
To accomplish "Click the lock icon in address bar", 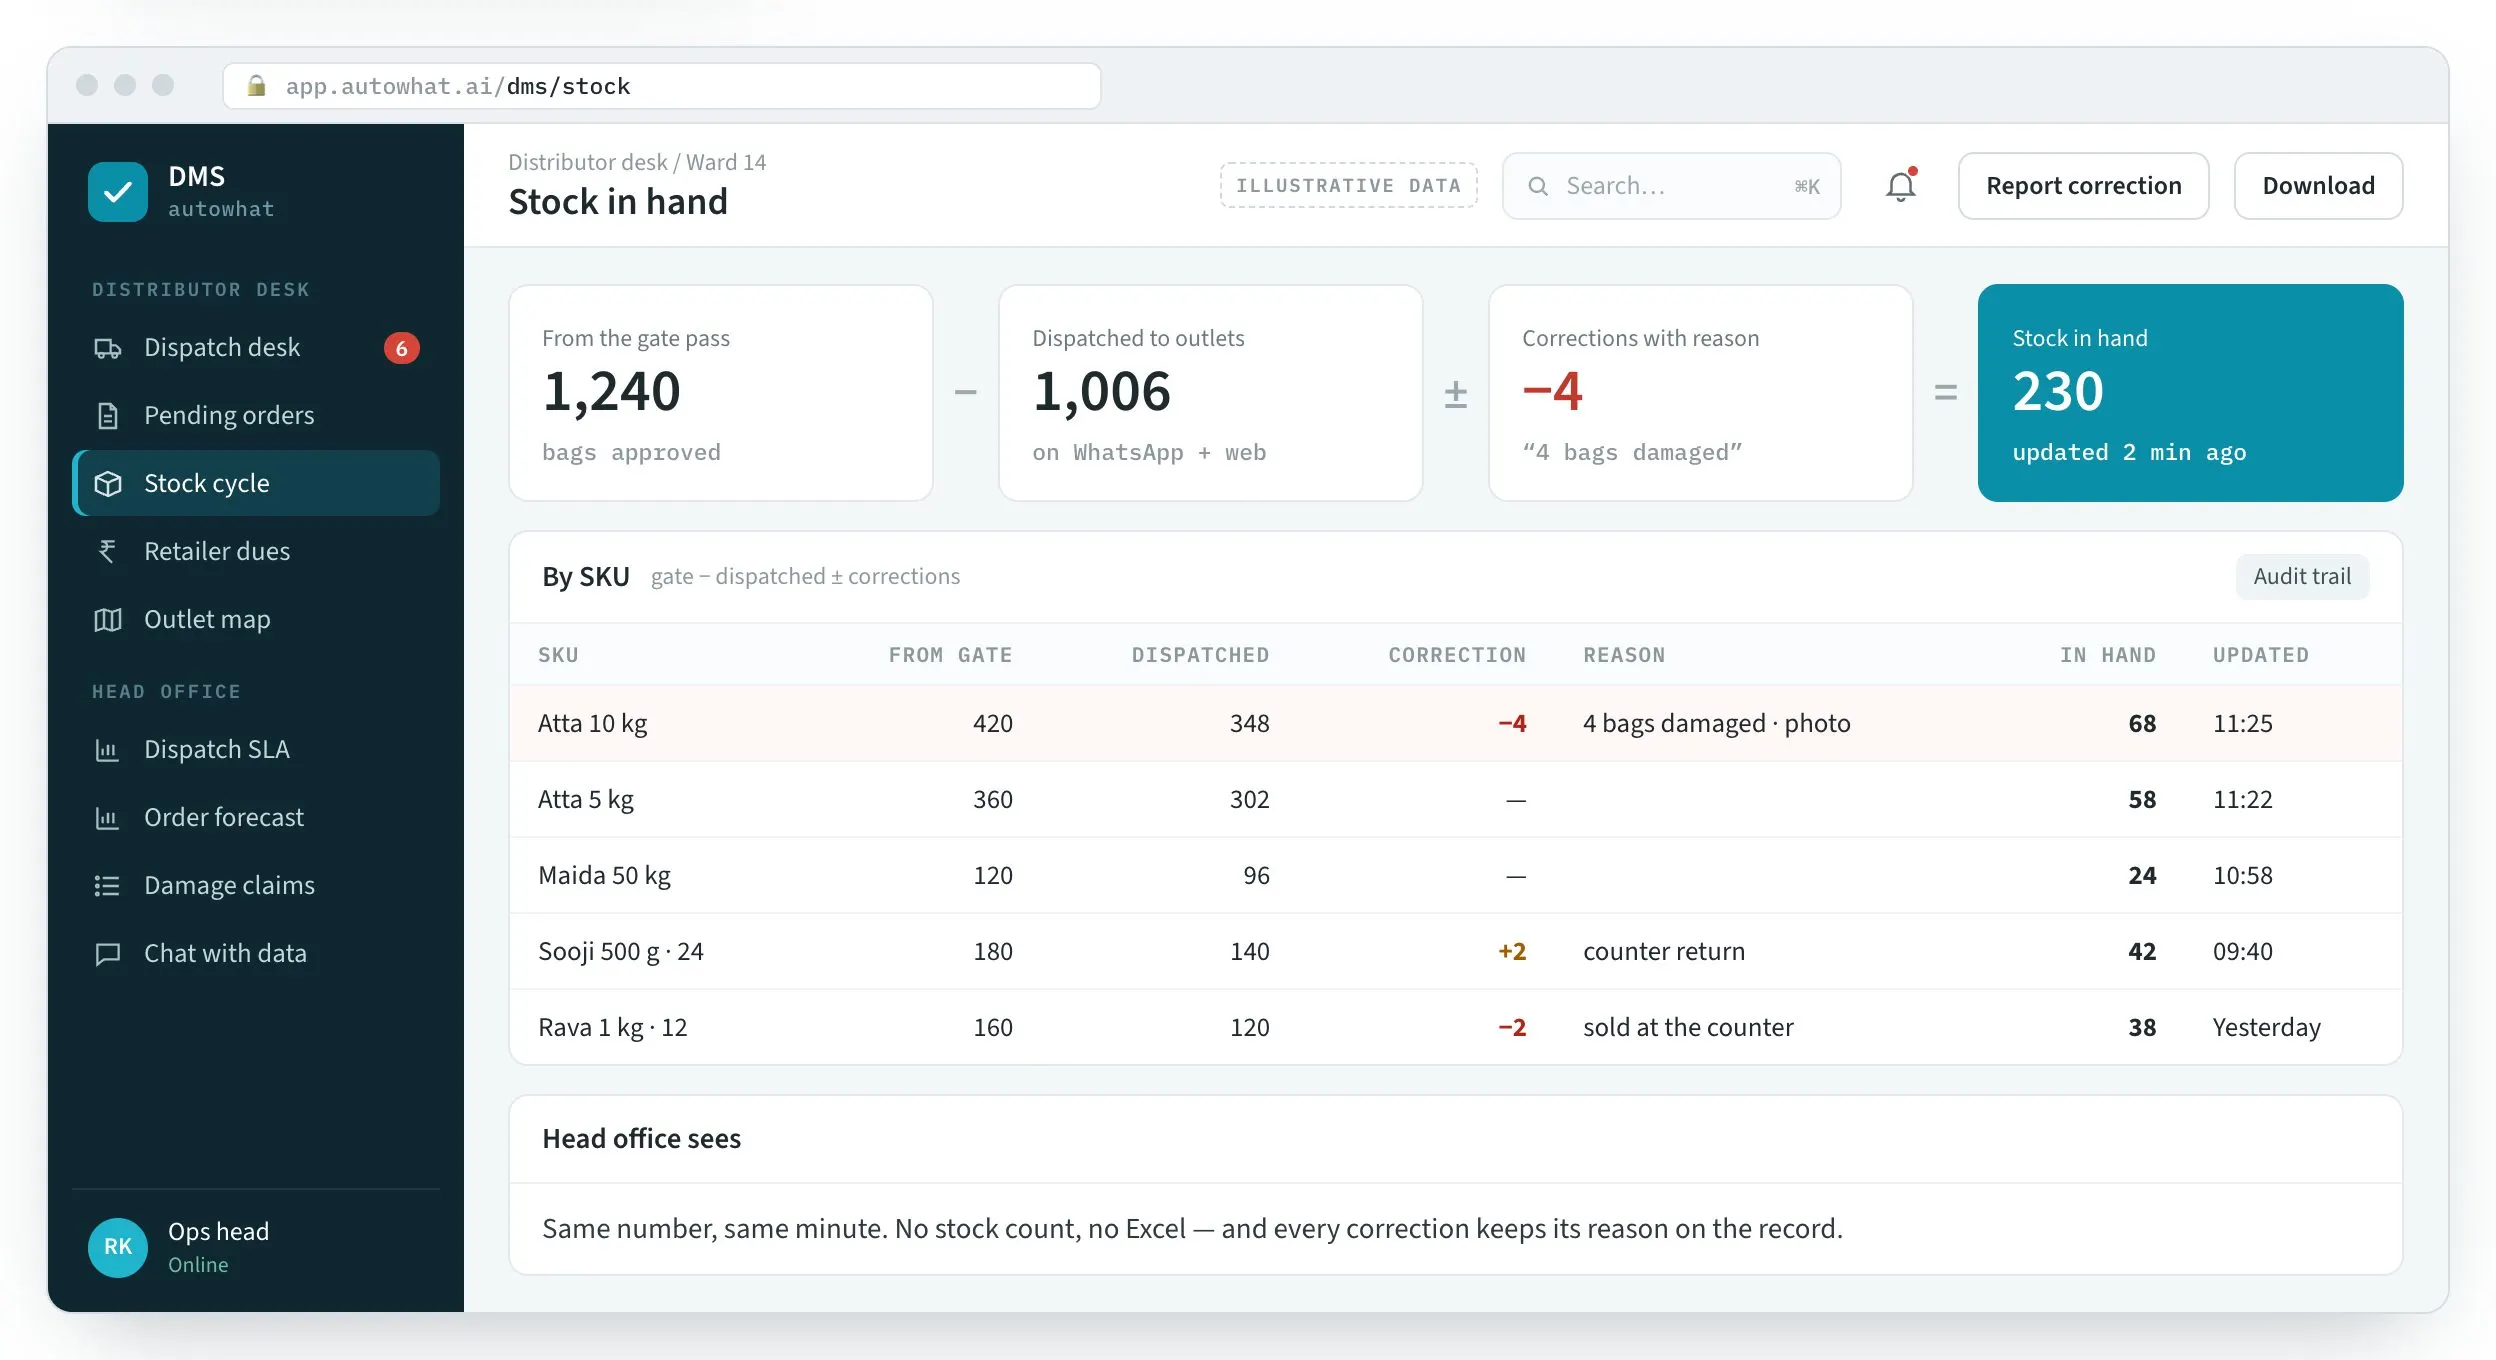I will coord(257,86).
